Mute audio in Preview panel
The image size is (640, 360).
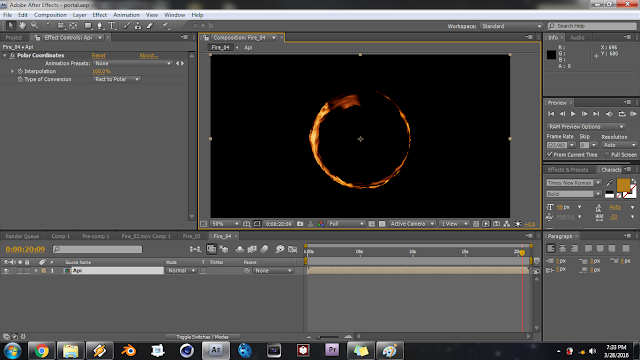(x=609, y=114)
